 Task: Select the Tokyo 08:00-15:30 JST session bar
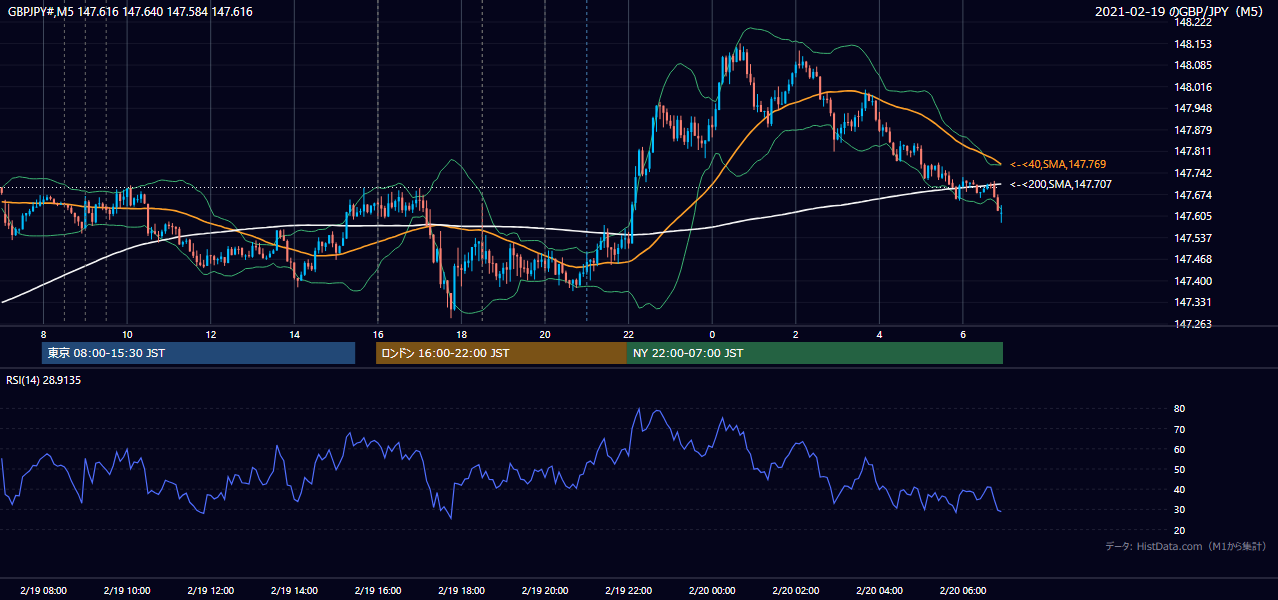pyautogui.click(x=198, y=353)
